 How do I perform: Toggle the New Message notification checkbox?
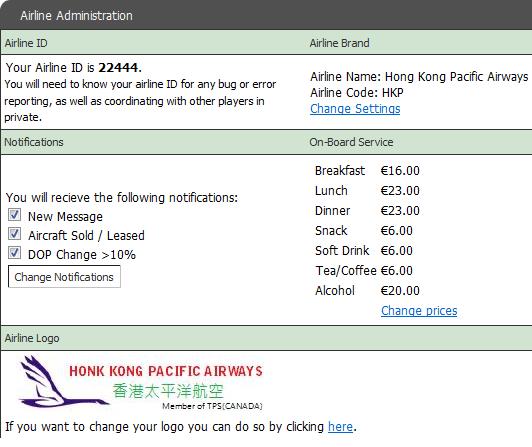click(x=14, y=215)
